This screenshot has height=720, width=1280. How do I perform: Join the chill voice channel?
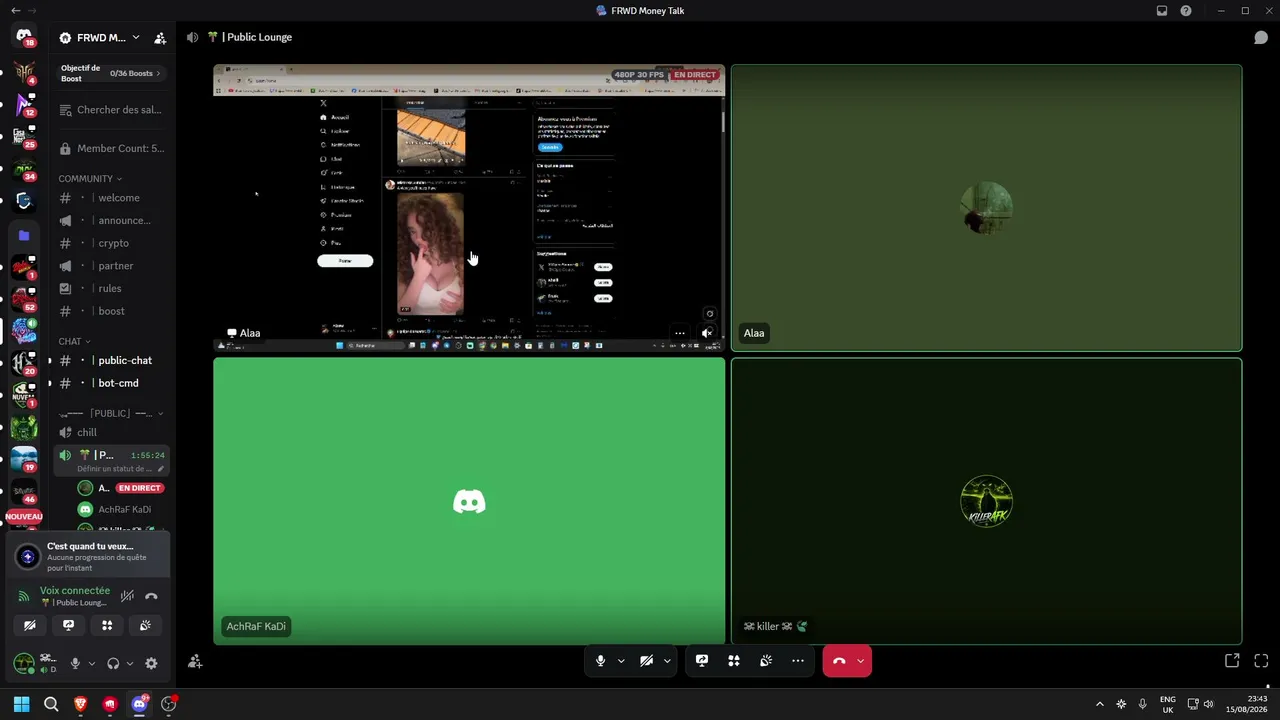111,432
